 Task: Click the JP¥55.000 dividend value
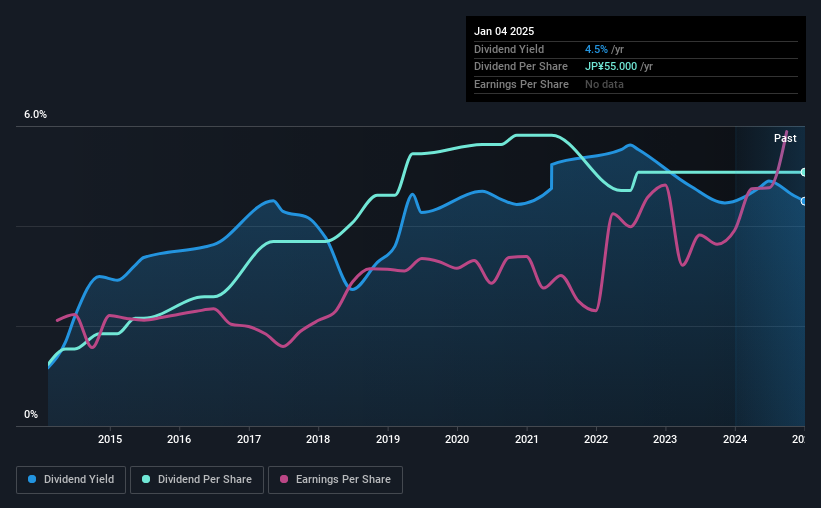tap(611, 67)
